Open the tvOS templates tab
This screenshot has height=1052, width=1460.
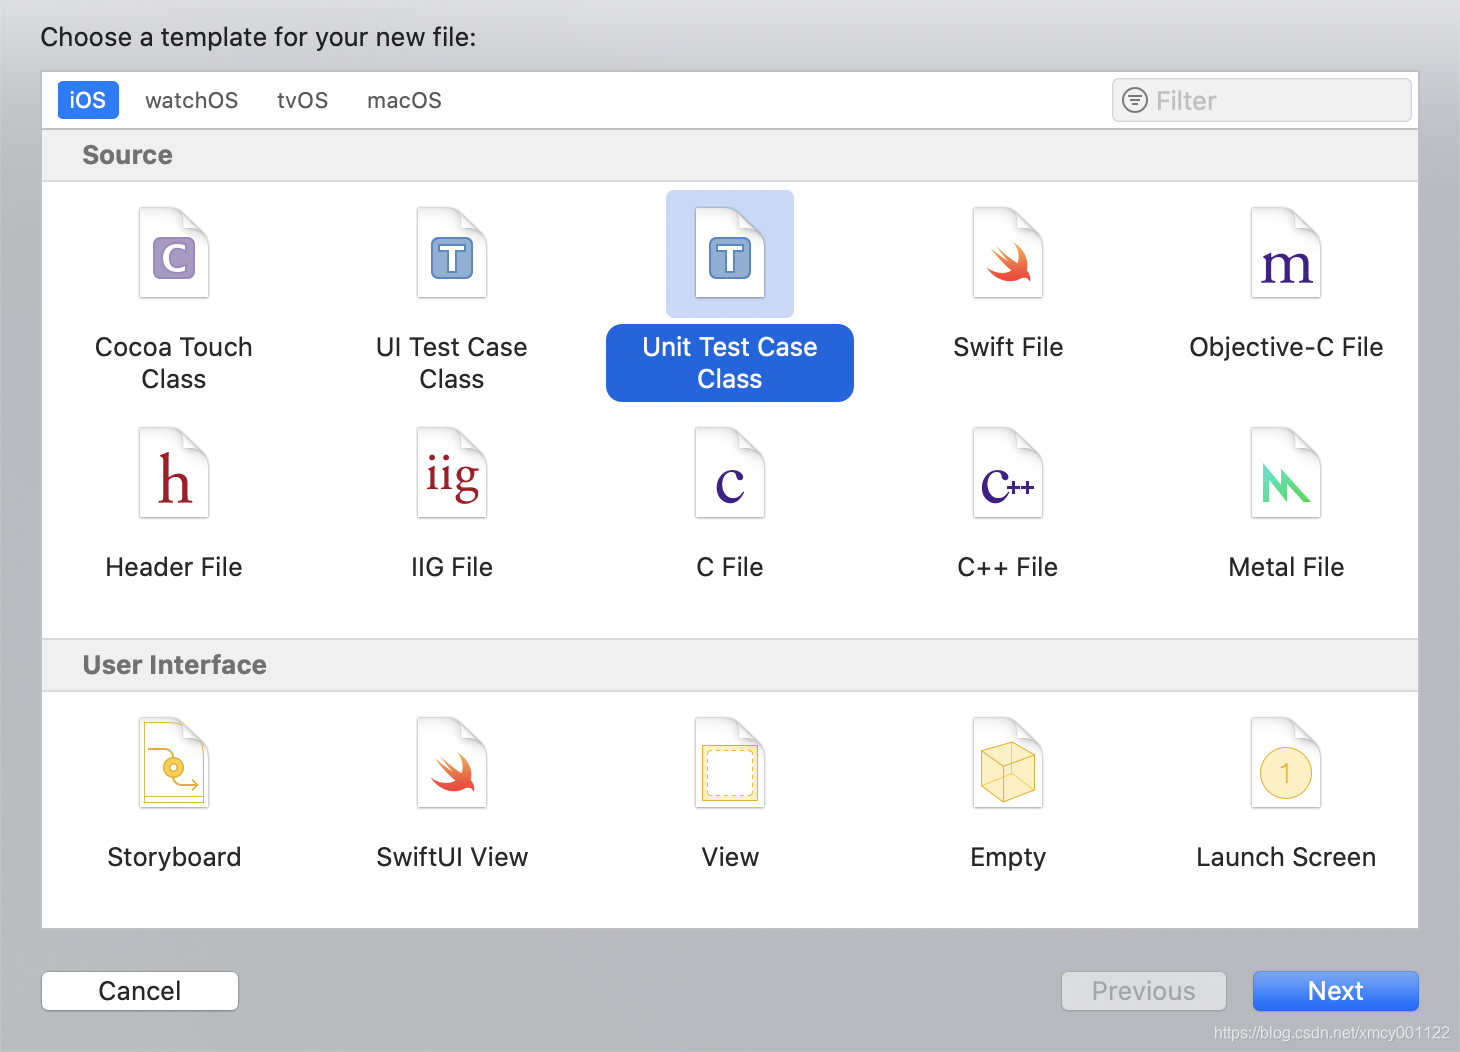303,100
